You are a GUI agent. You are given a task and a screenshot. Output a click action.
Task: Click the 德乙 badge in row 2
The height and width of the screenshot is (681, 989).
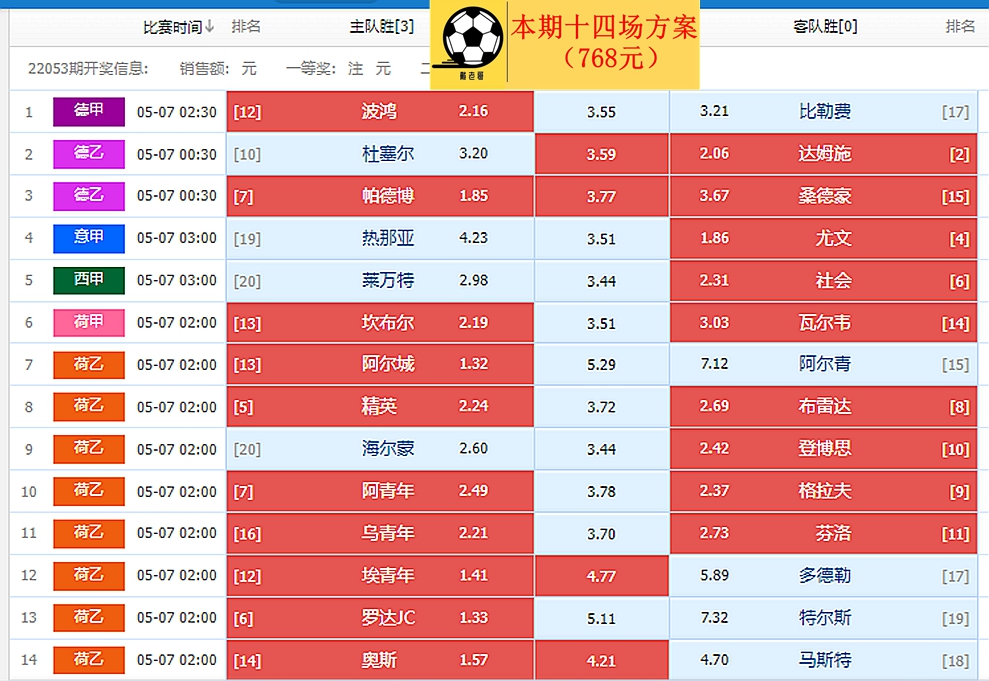[x=89, y=154]
